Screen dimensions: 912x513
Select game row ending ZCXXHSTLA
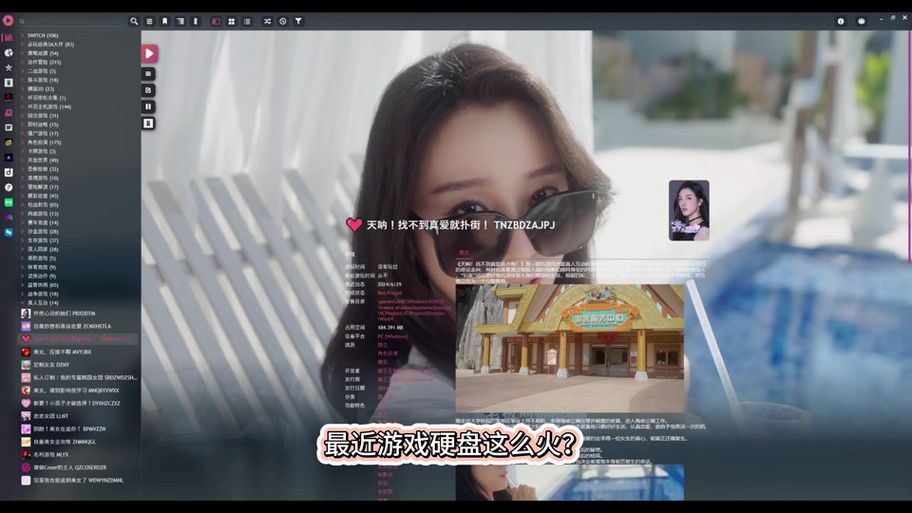click(x=79, y=326)
